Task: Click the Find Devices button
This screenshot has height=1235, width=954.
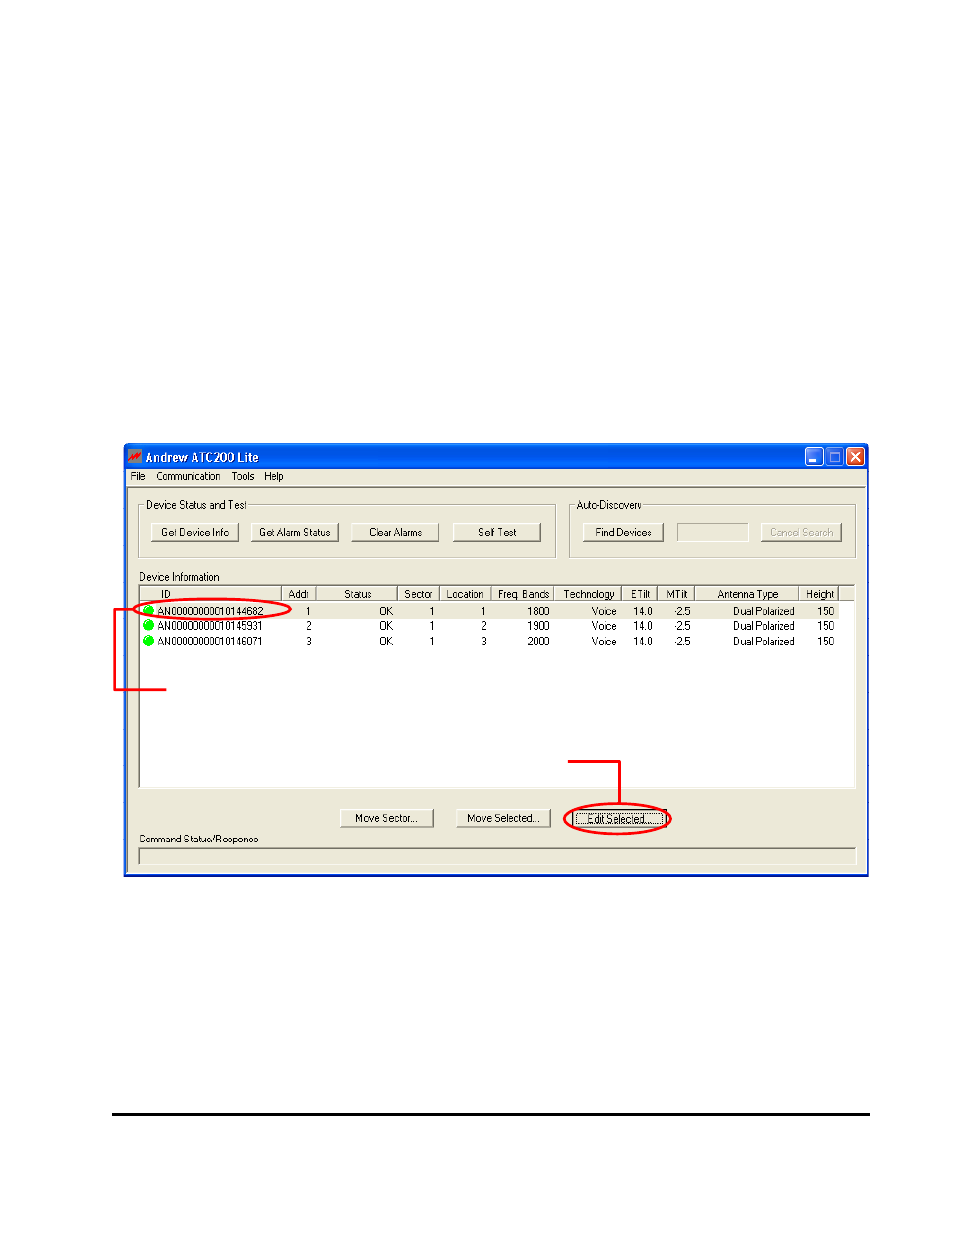Action: click(623, 533)
